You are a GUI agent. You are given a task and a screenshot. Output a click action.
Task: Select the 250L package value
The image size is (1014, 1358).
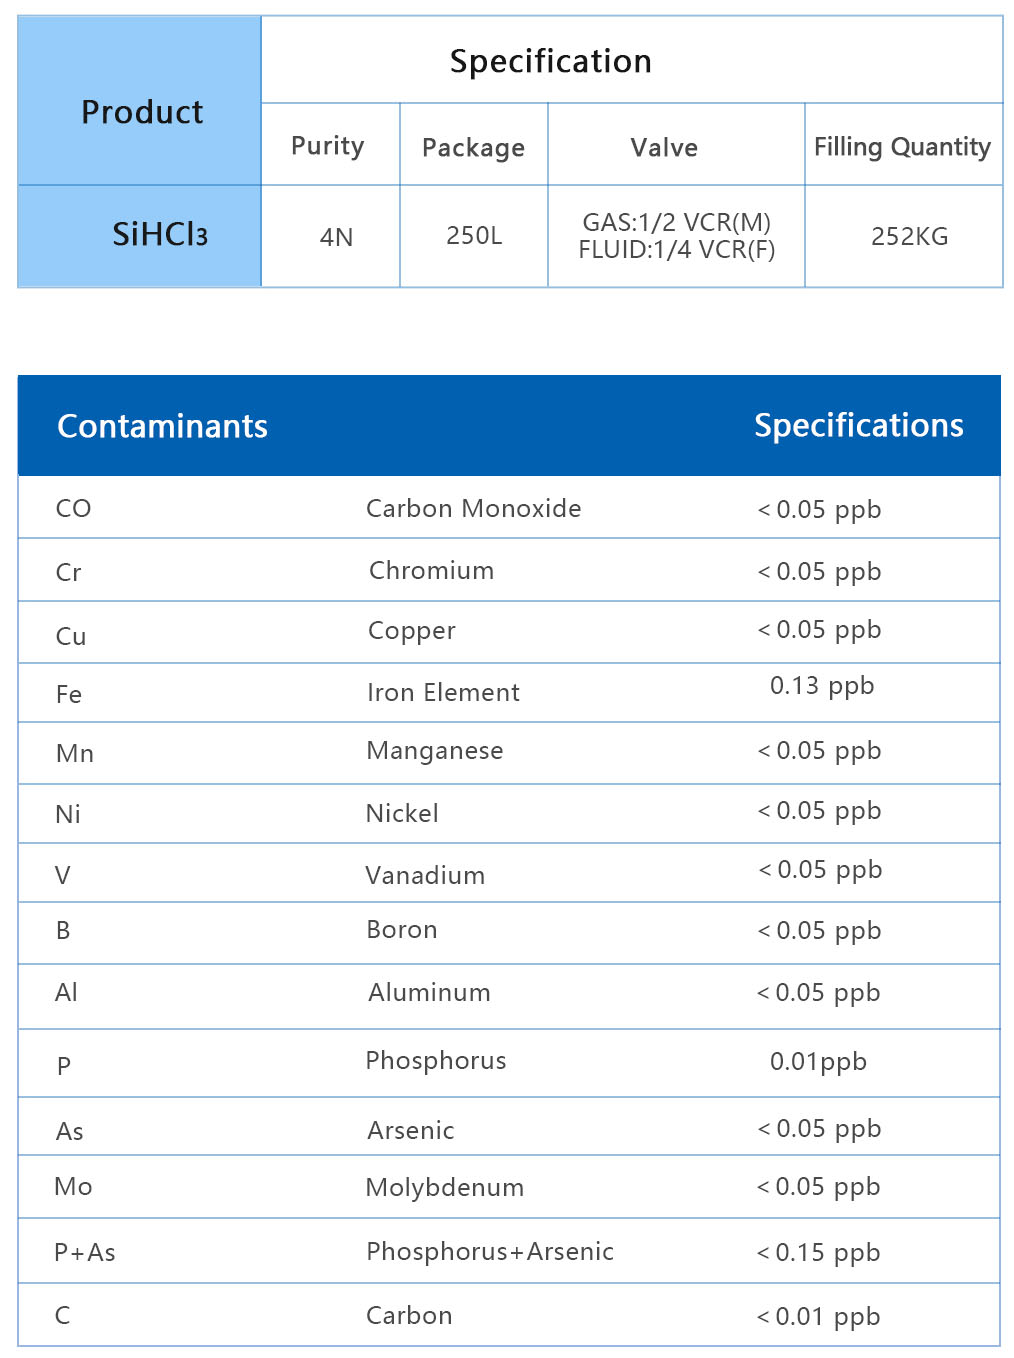pyautogui.click(x=474, y=236)
